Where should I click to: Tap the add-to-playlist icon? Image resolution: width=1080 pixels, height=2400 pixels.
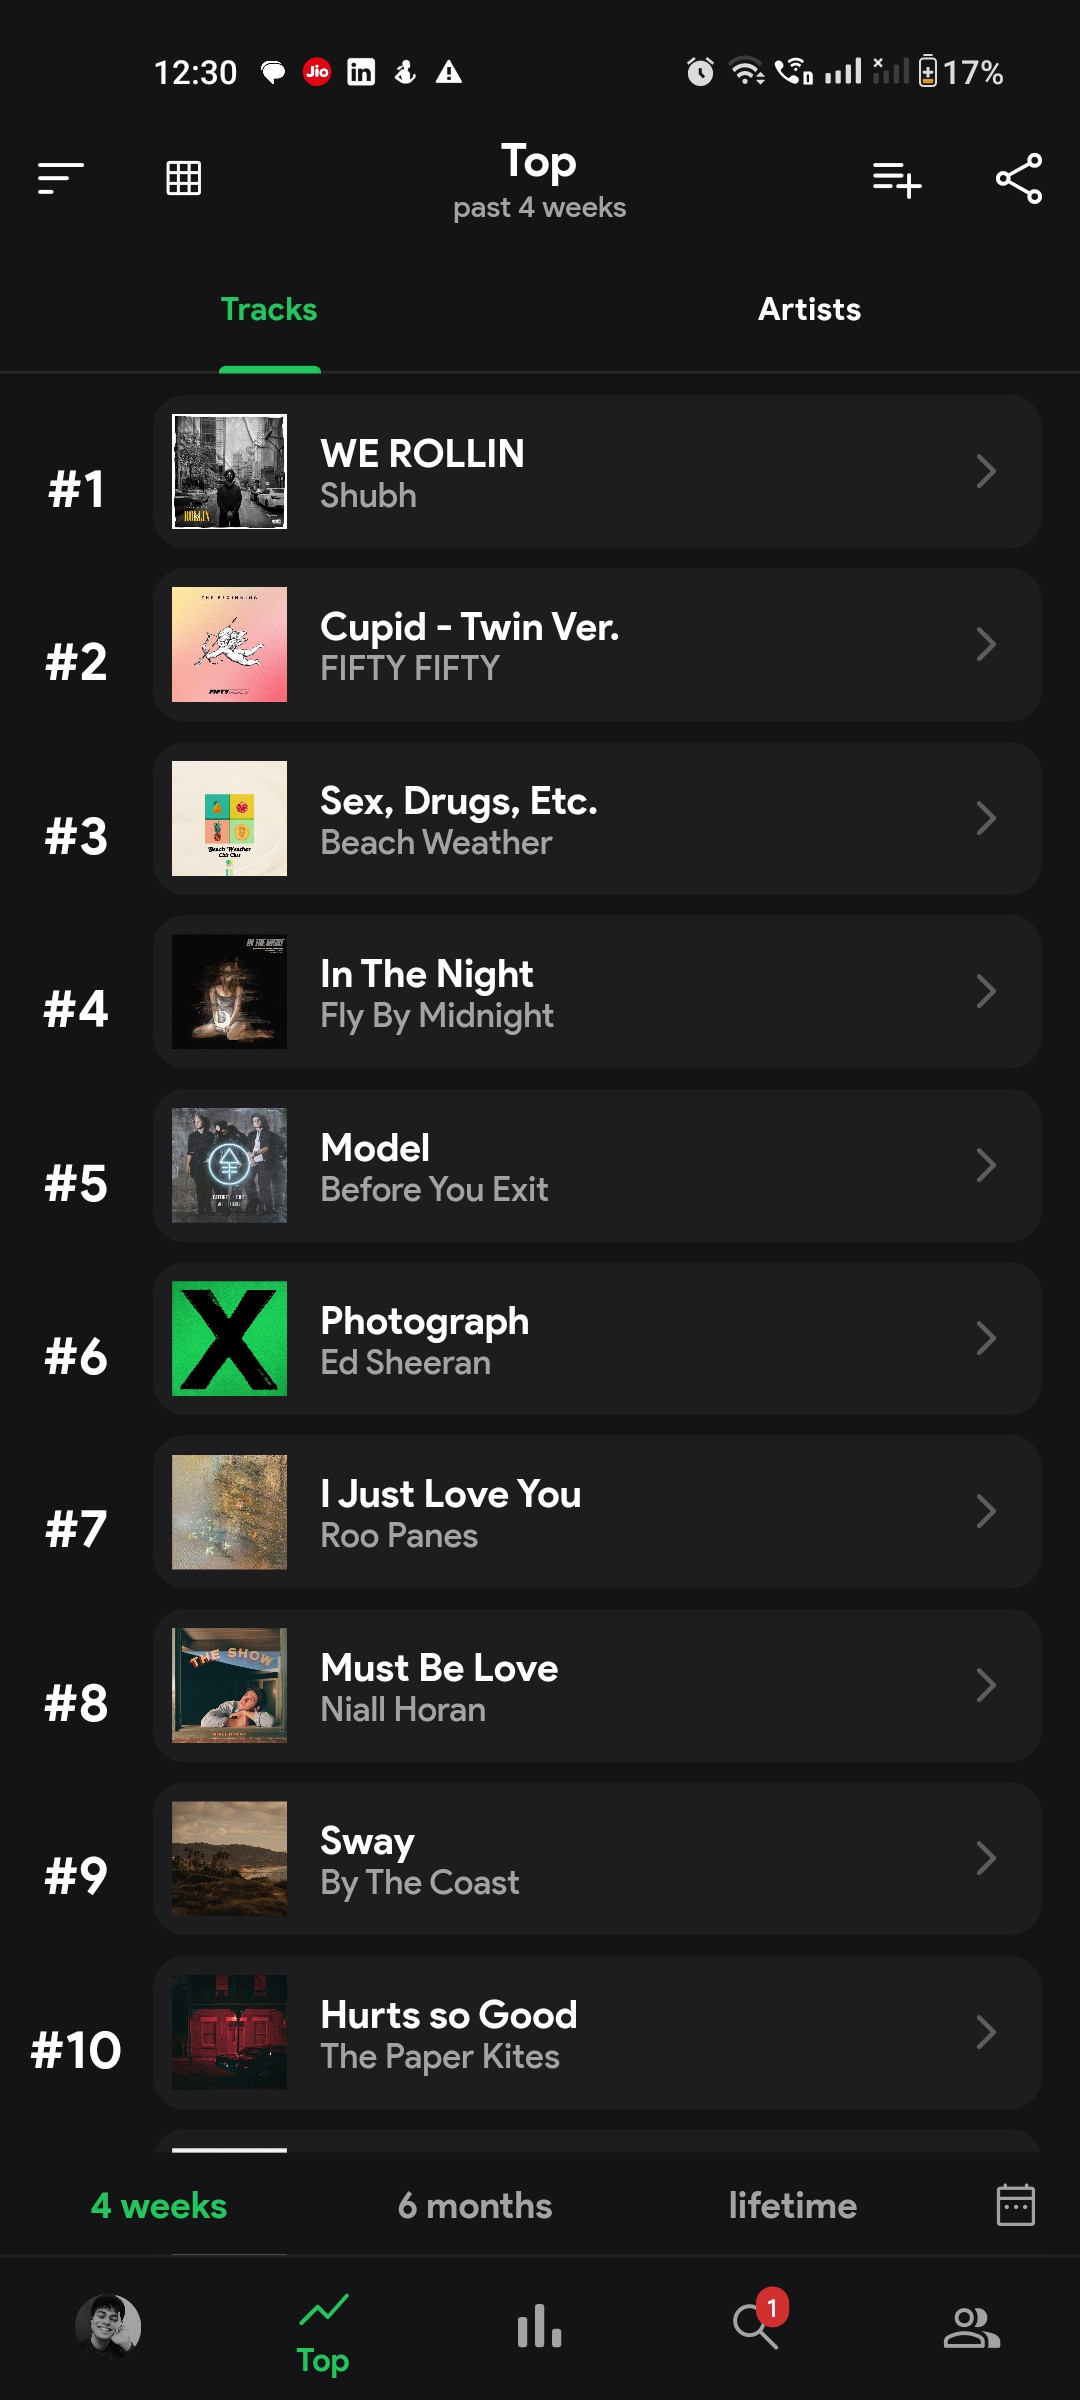[897, 180]
